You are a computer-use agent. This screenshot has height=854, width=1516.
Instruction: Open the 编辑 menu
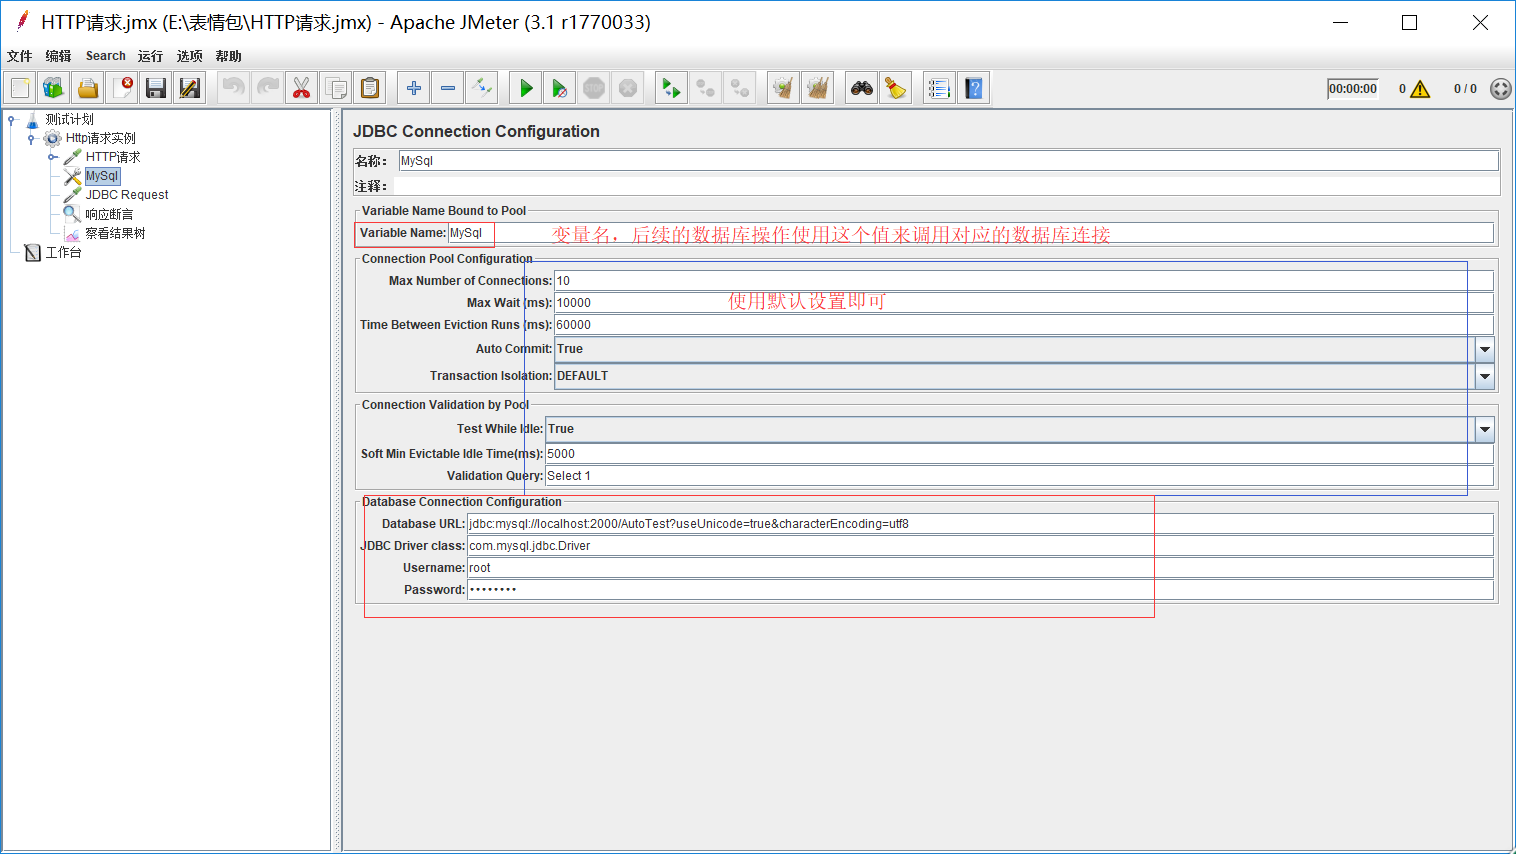tap(58, 56)
